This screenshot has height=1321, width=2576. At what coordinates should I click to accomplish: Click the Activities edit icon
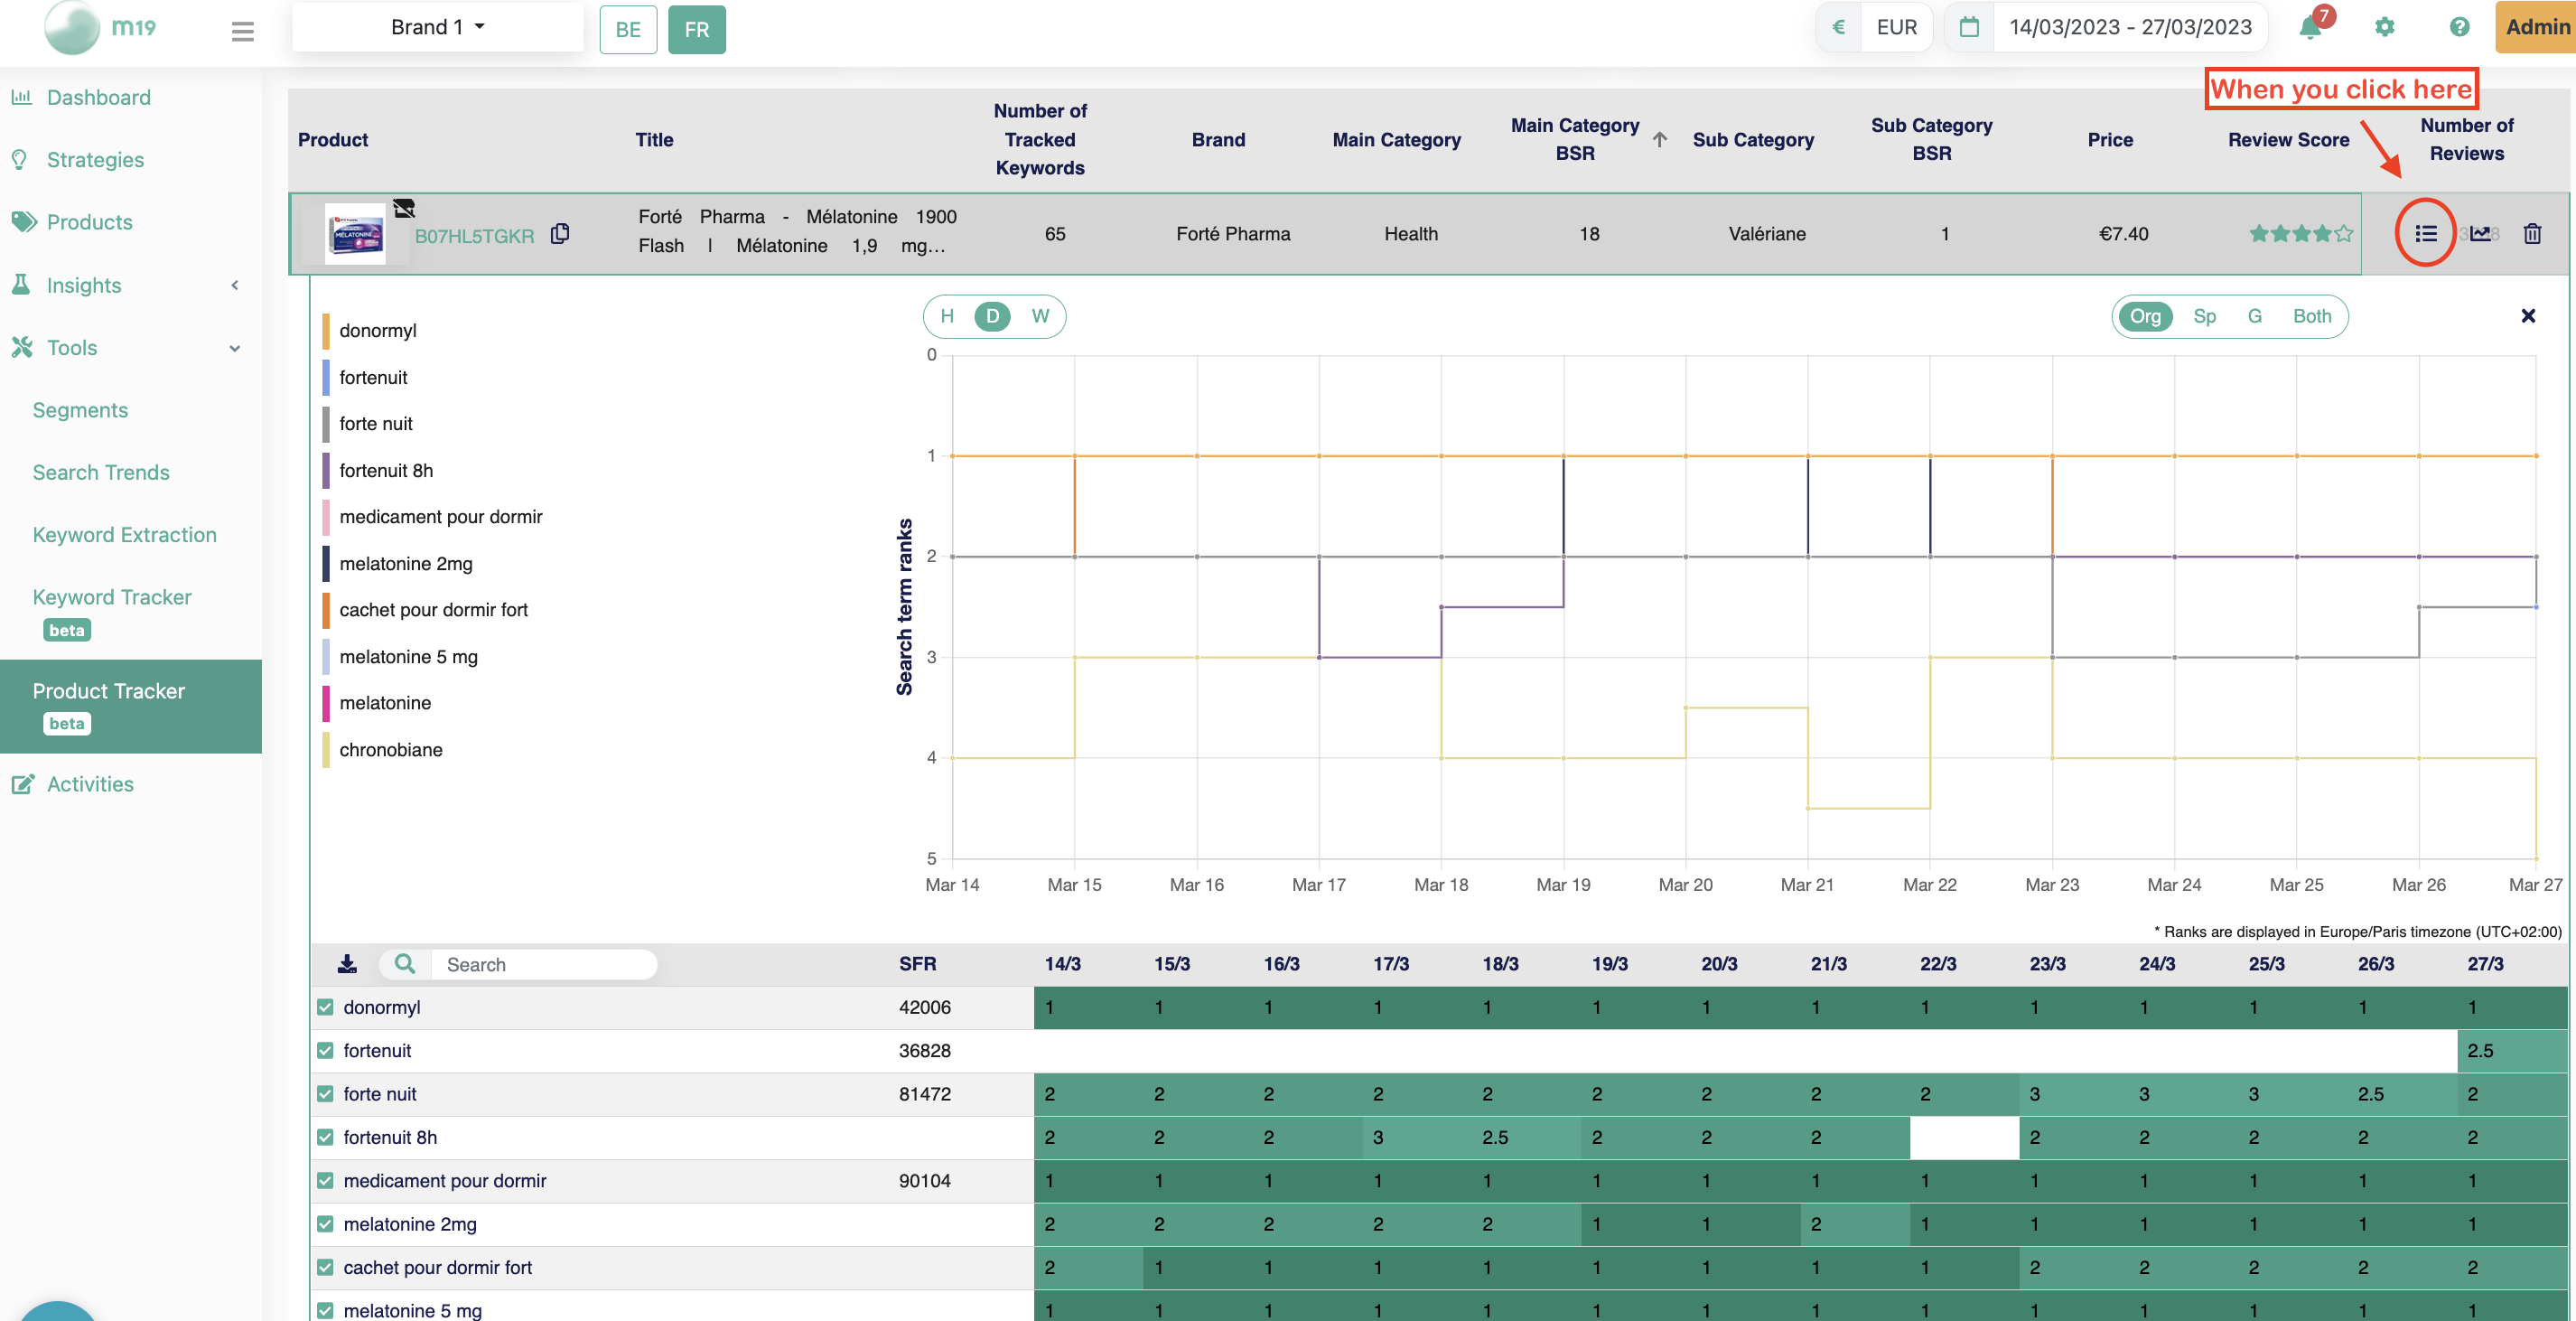click(x=23, y=784)
